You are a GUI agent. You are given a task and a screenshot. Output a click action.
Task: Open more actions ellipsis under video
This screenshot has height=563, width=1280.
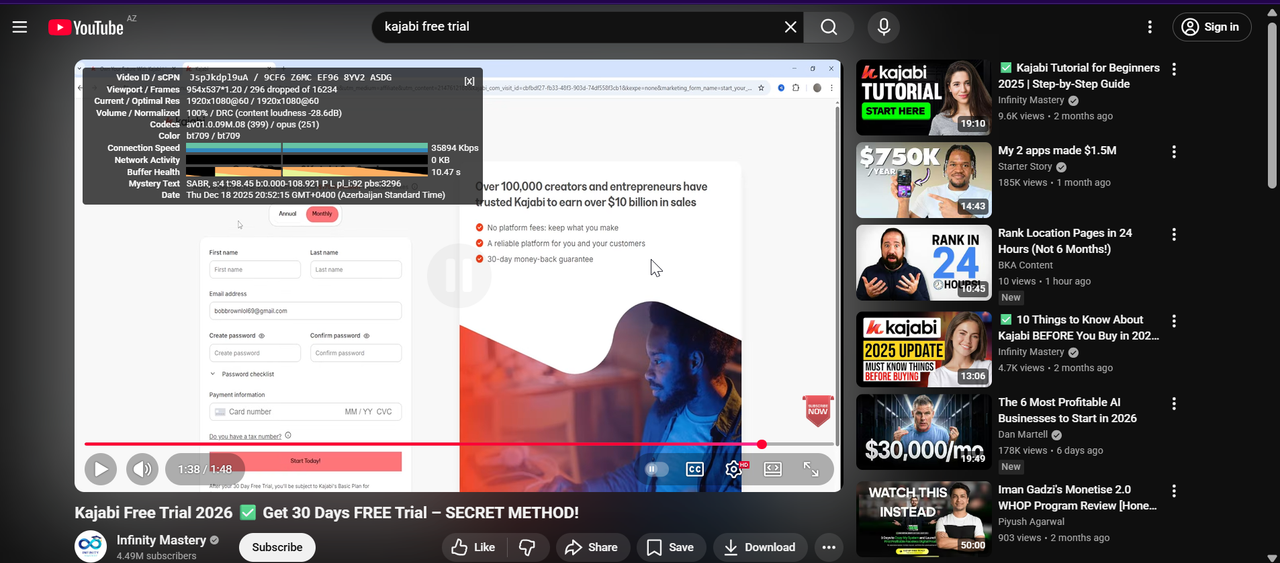[x=829, y=547]
